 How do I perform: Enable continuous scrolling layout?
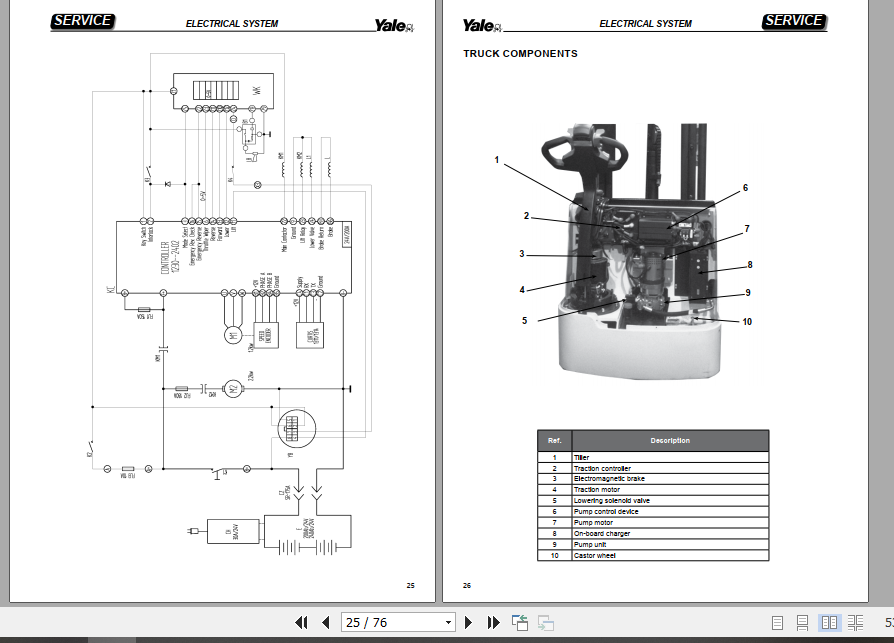[800, 621]
